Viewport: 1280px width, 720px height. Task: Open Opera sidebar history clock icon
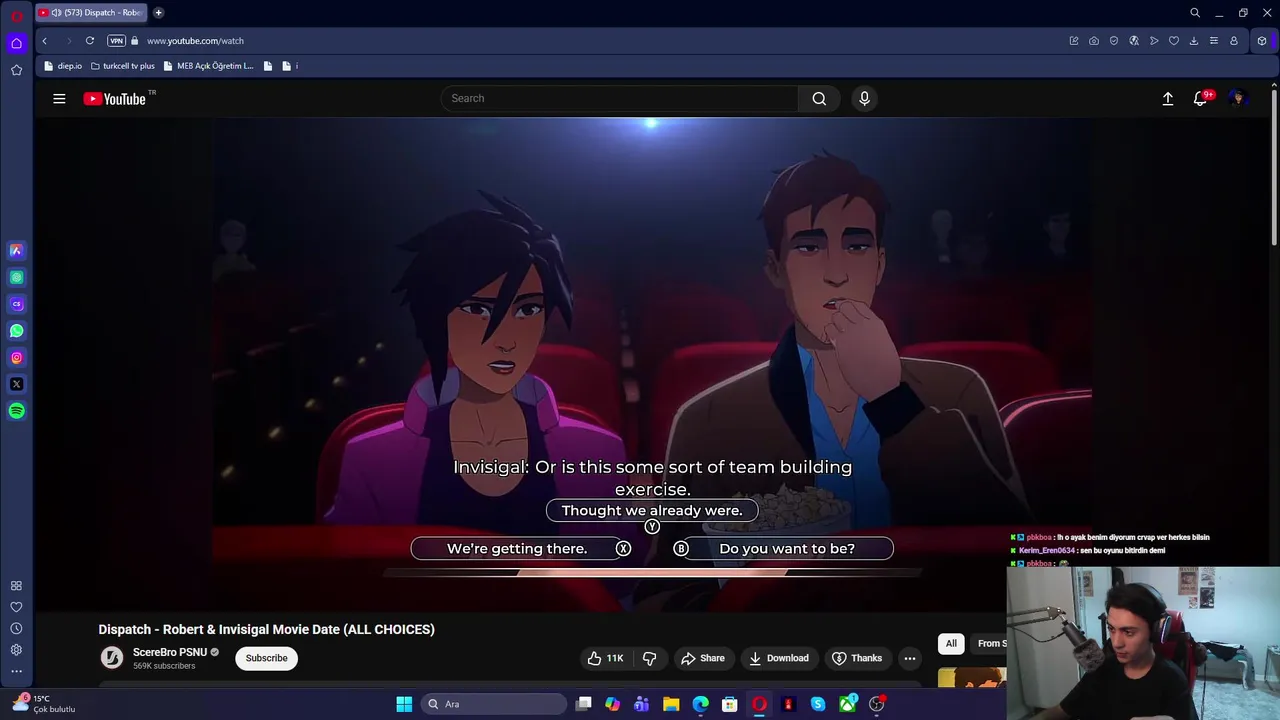click(x=16, y=628)
